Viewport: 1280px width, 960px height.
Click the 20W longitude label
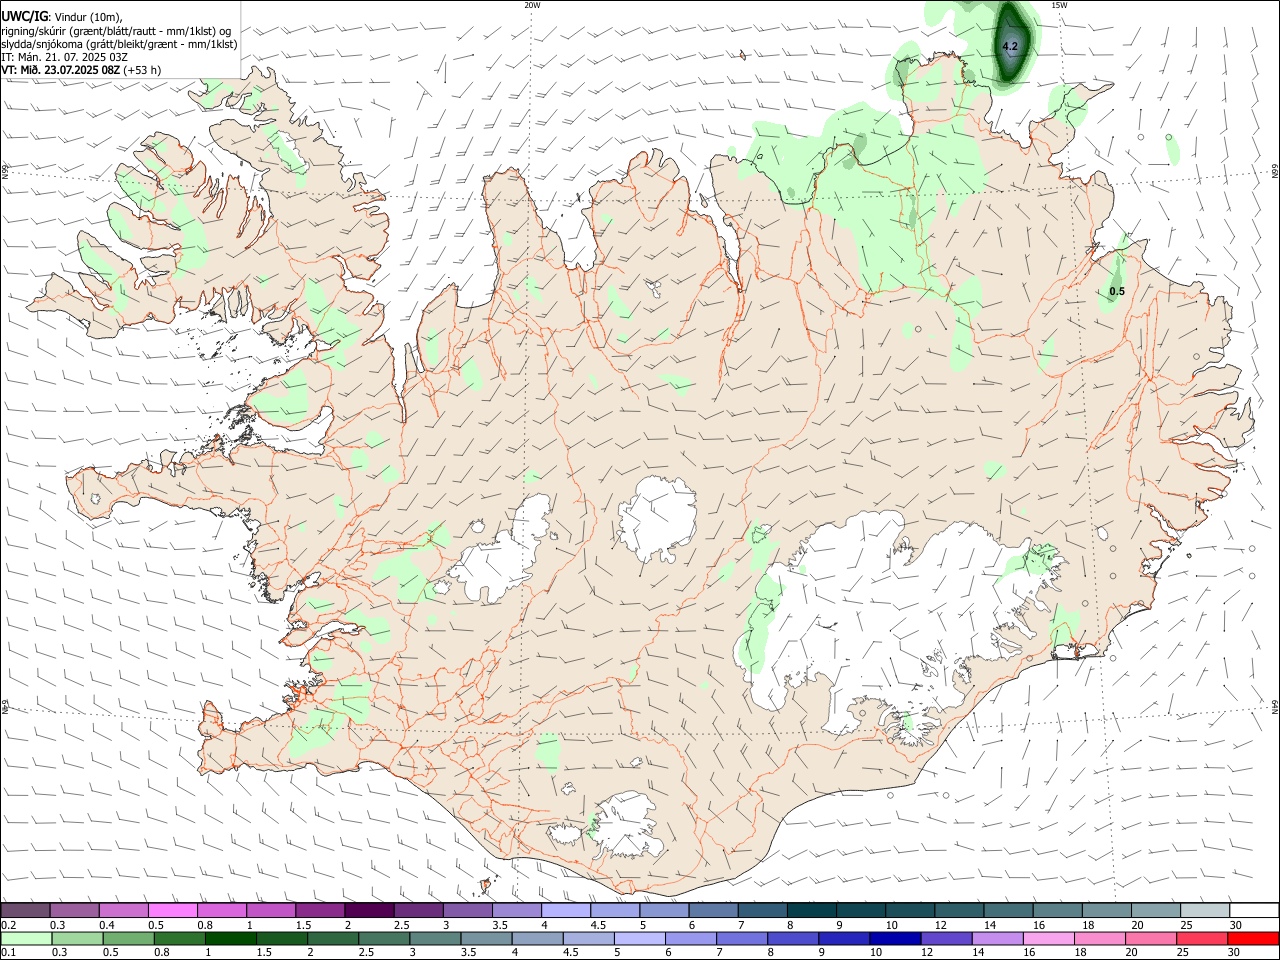tap(532, 5)
